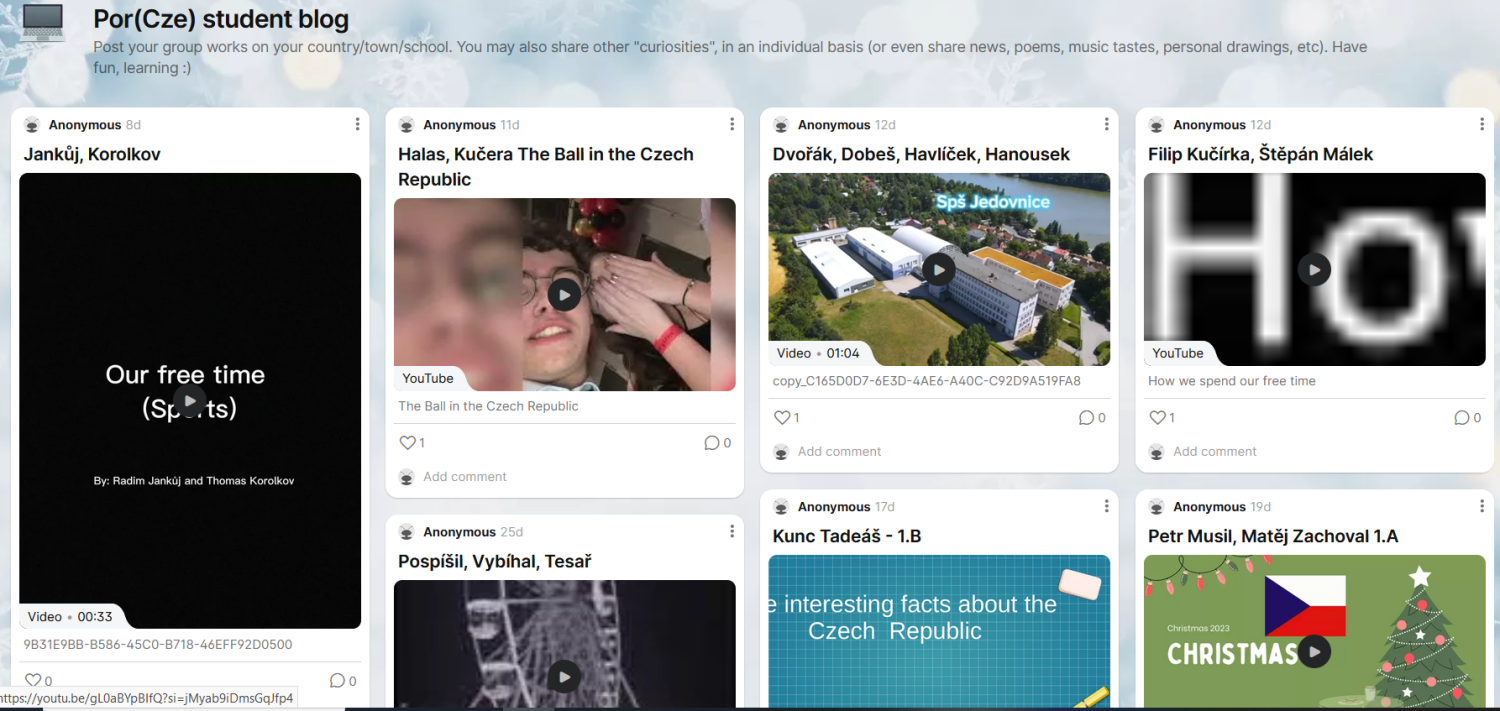The height and width of the screenshot is (711, 1500).
Task: Open the three-dot menu on the Petr Musil post
Action: (1482, 506)
